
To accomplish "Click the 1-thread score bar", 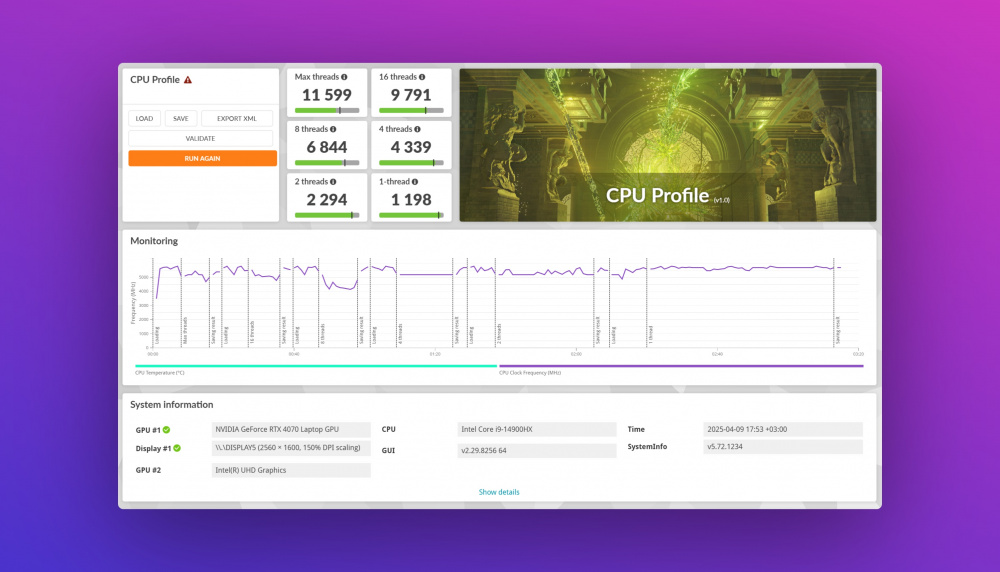I will [411, 216].
